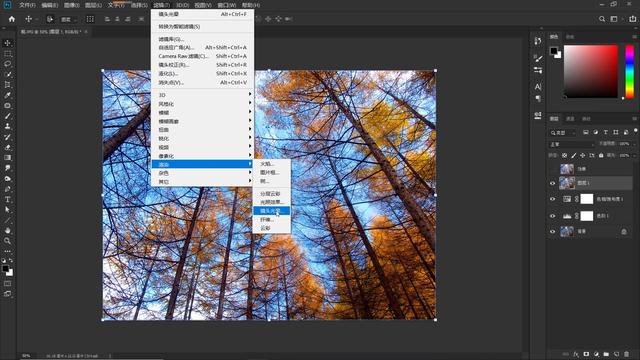
Task: Open the layer filter type dropdown
Action: (x=562, y=132)
